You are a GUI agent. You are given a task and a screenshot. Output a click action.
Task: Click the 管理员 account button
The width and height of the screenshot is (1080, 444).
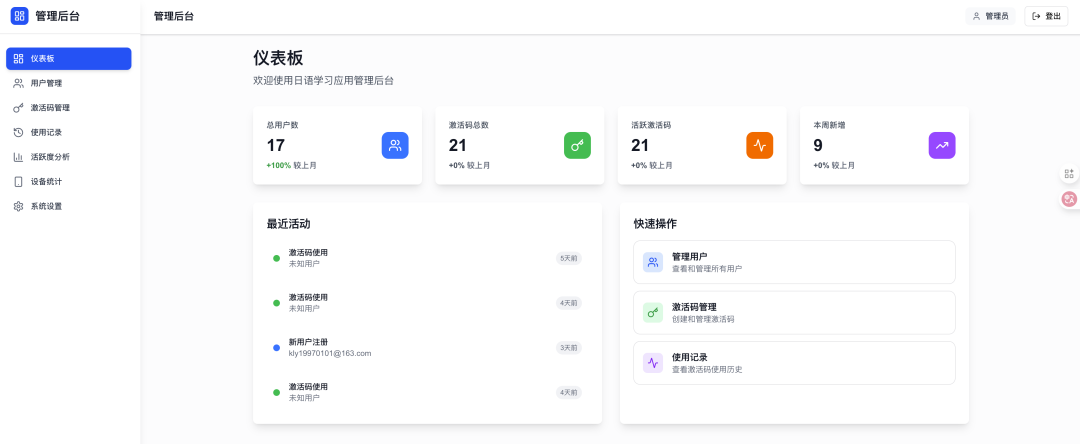[990, 16]
